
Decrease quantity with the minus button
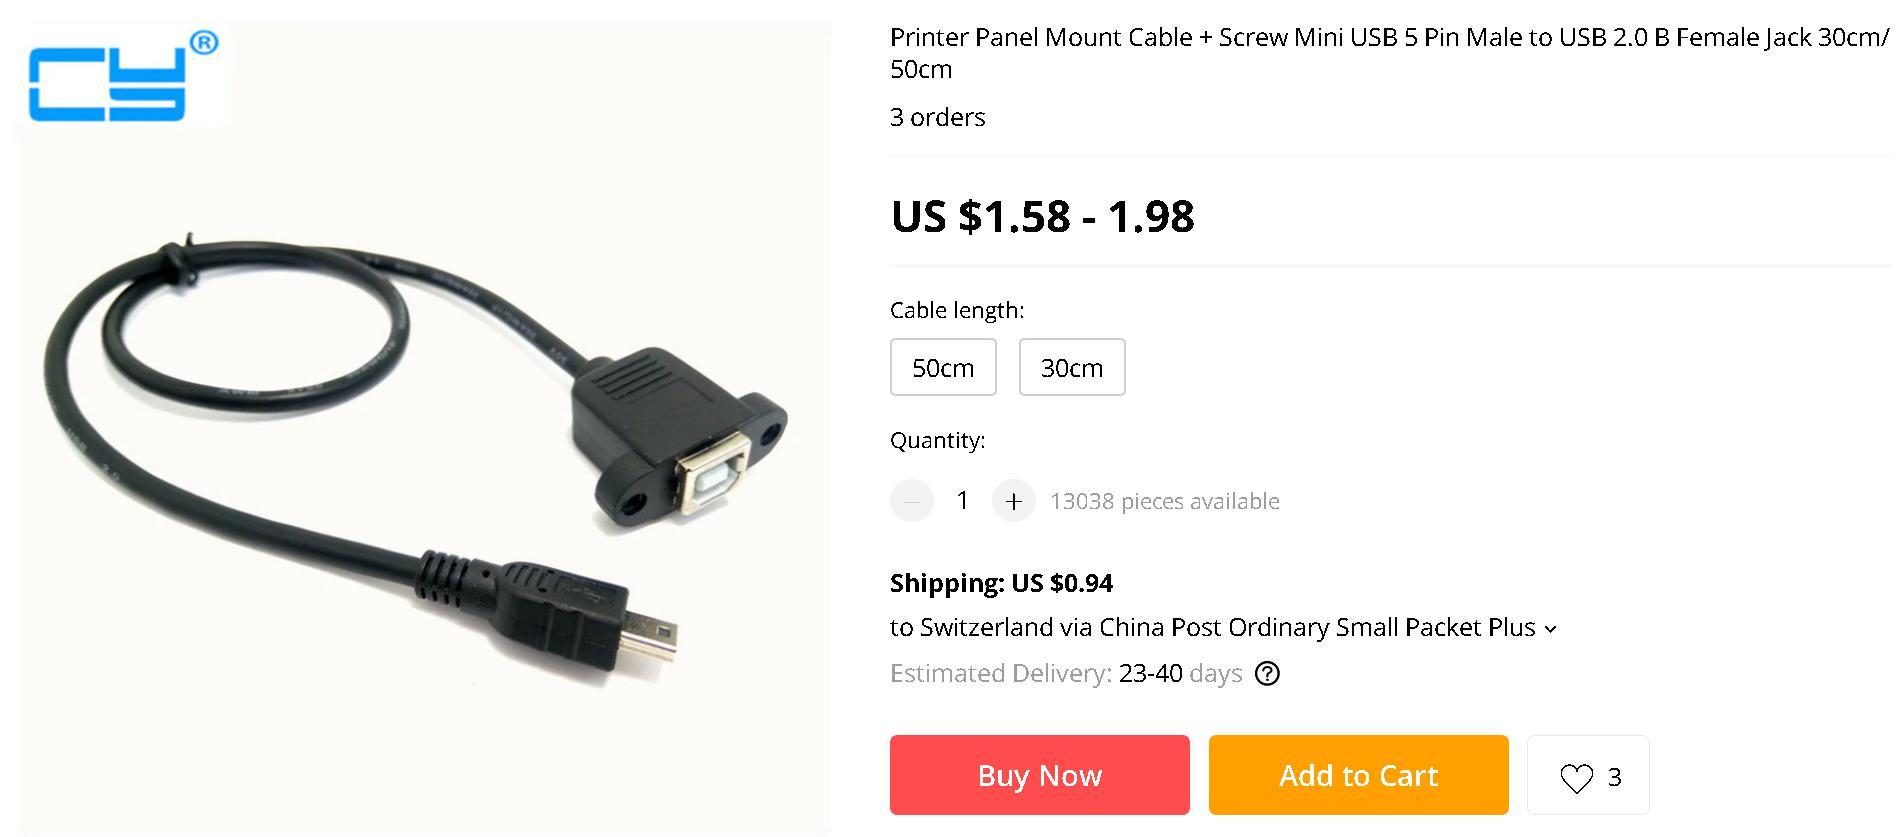tap(912, 501)
